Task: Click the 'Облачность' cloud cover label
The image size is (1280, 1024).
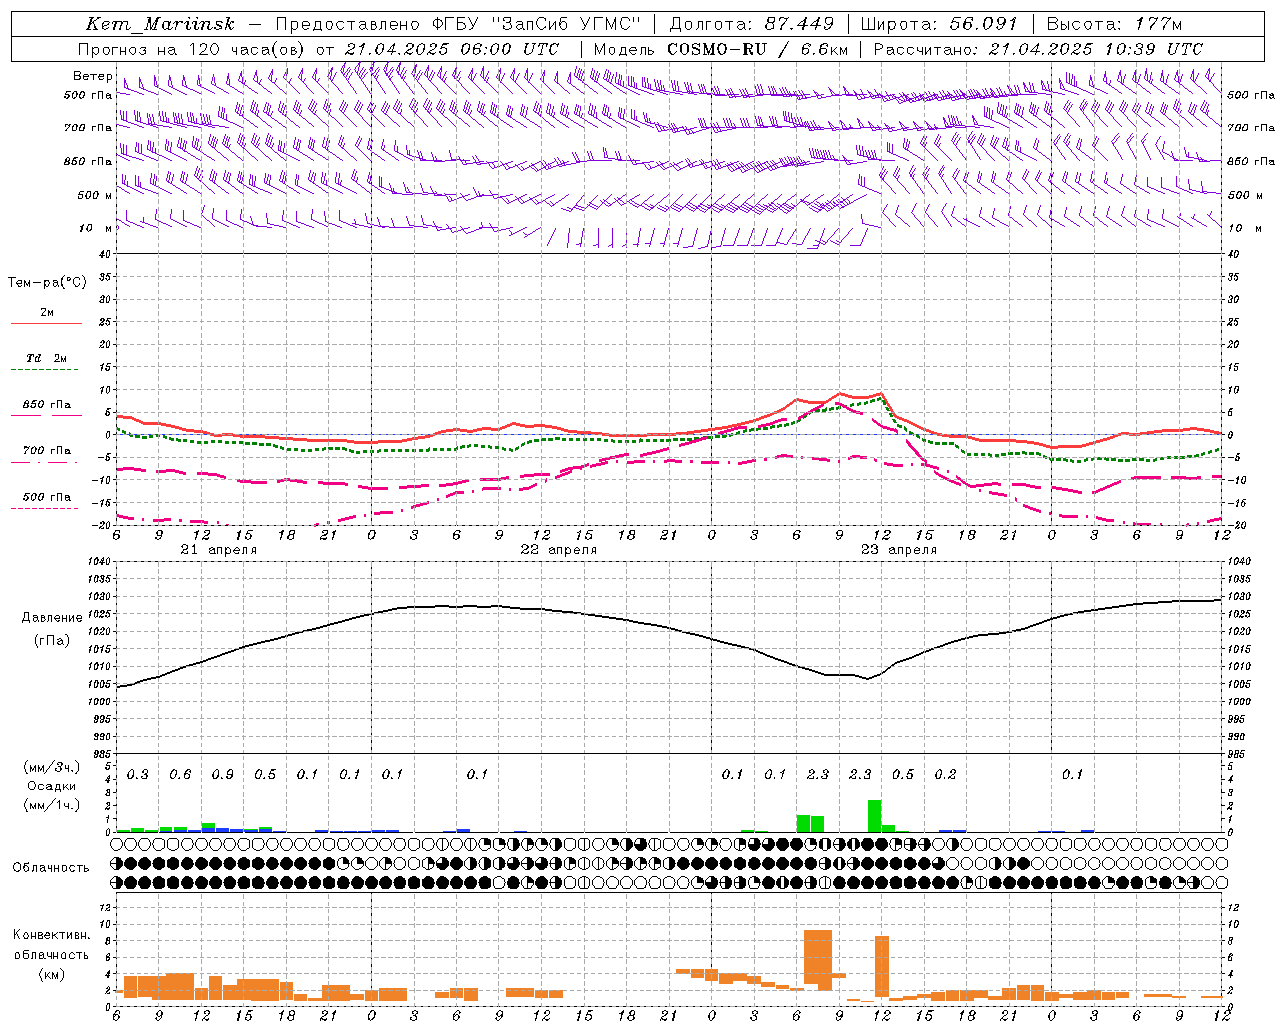Action: tap(51, 868)
